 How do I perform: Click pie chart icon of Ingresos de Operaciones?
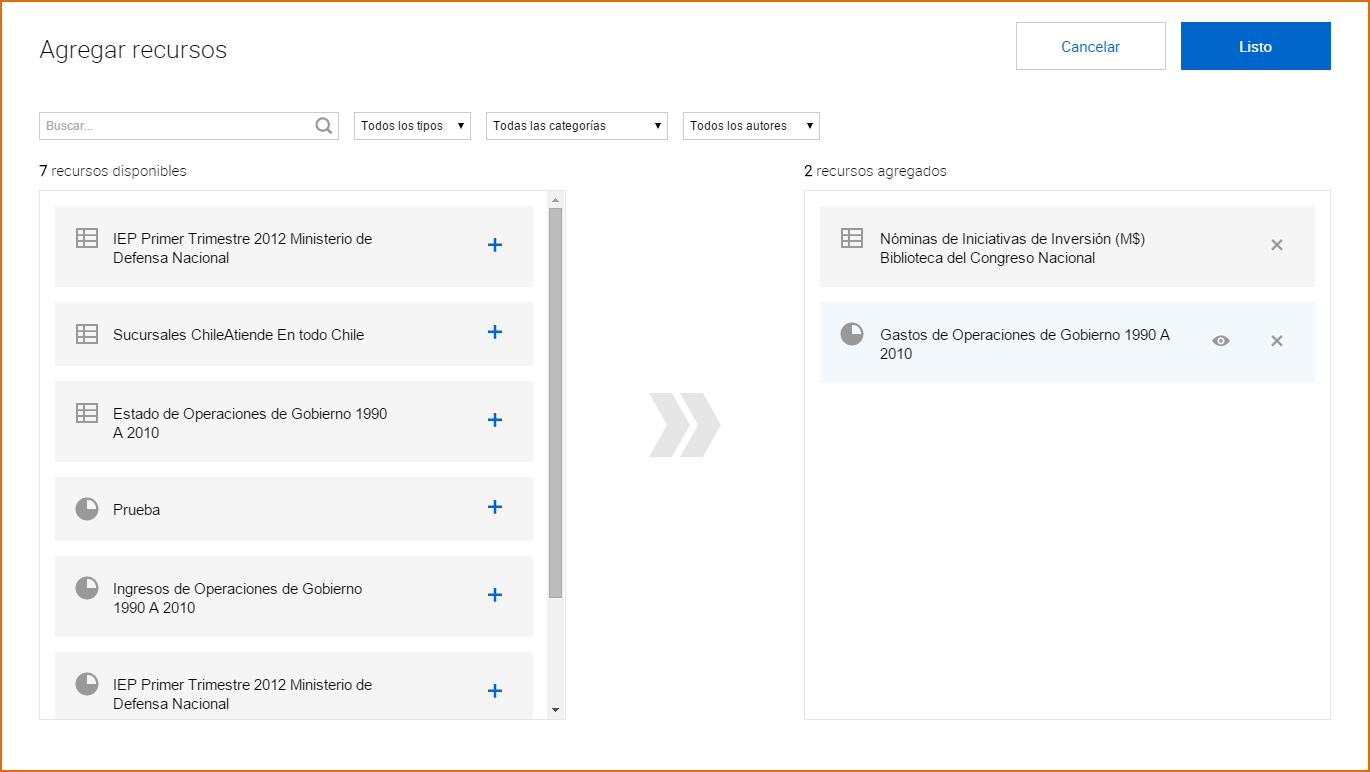[x=87, y=588]
